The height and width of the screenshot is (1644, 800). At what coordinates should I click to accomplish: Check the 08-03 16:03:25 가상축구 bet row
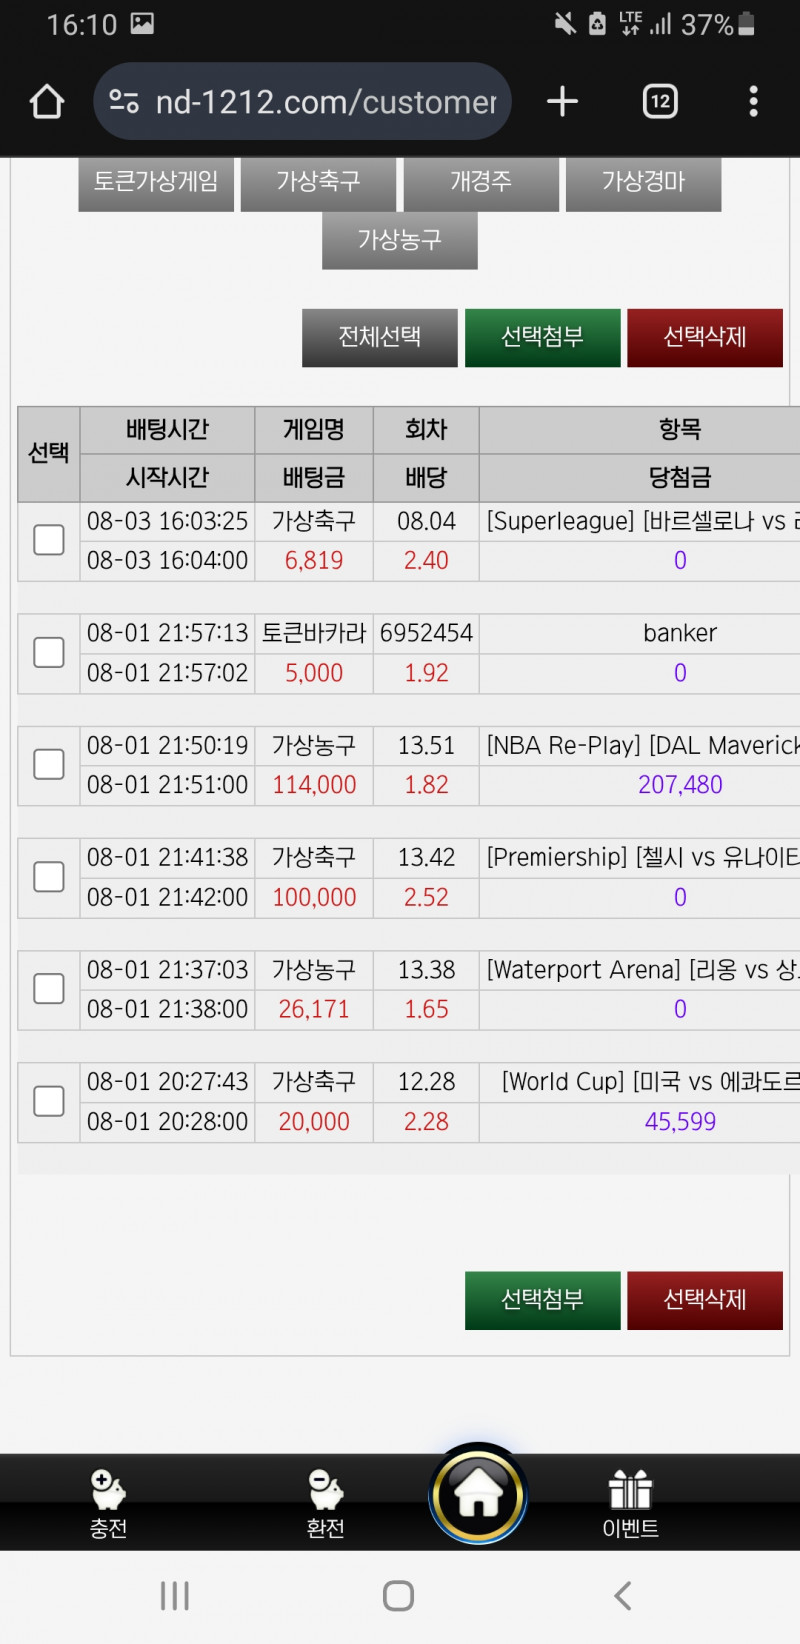click(x=49, y=540)
